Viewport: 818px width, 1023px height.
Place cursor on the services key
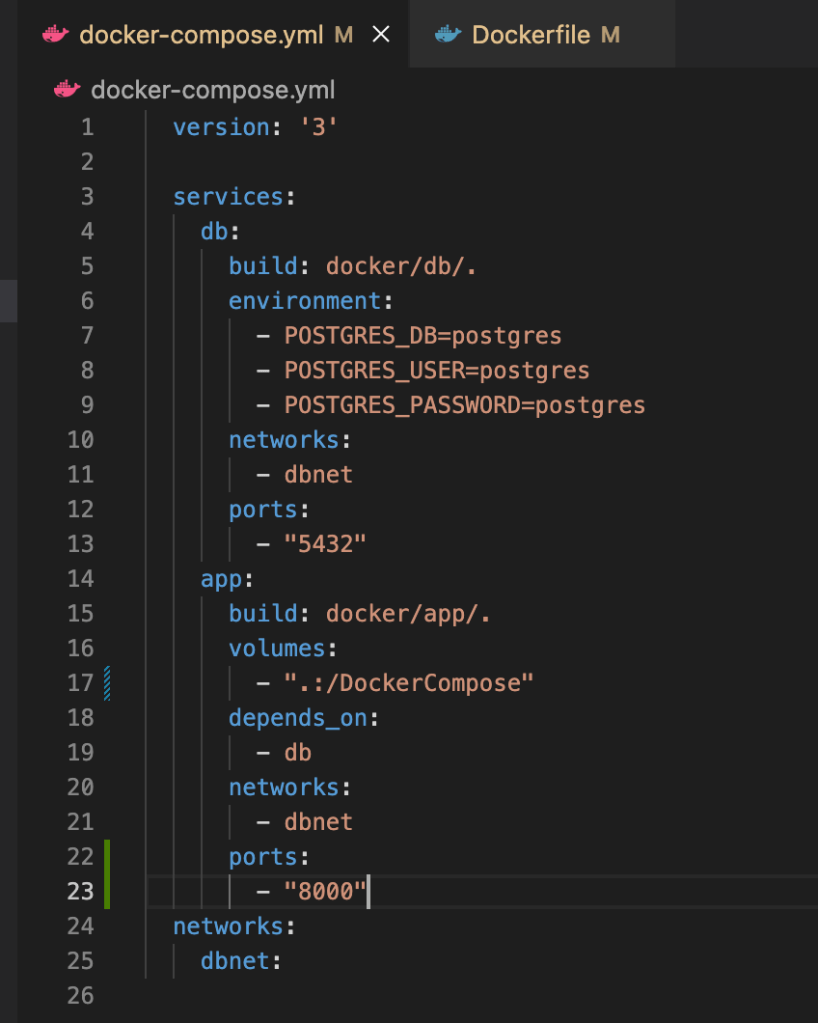pos(228,196)
